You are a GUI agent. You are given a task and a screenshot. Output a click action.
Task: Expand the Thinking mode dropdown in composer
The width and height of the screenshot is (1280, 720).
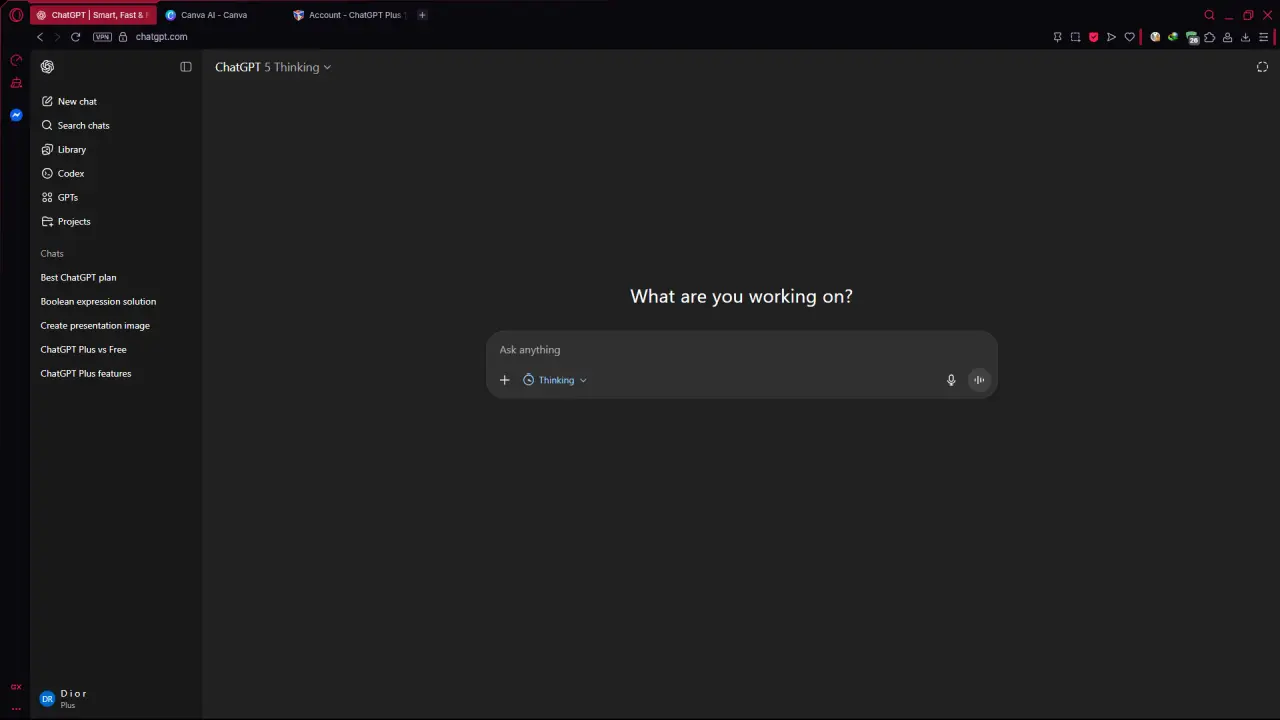tap(555, 380)
